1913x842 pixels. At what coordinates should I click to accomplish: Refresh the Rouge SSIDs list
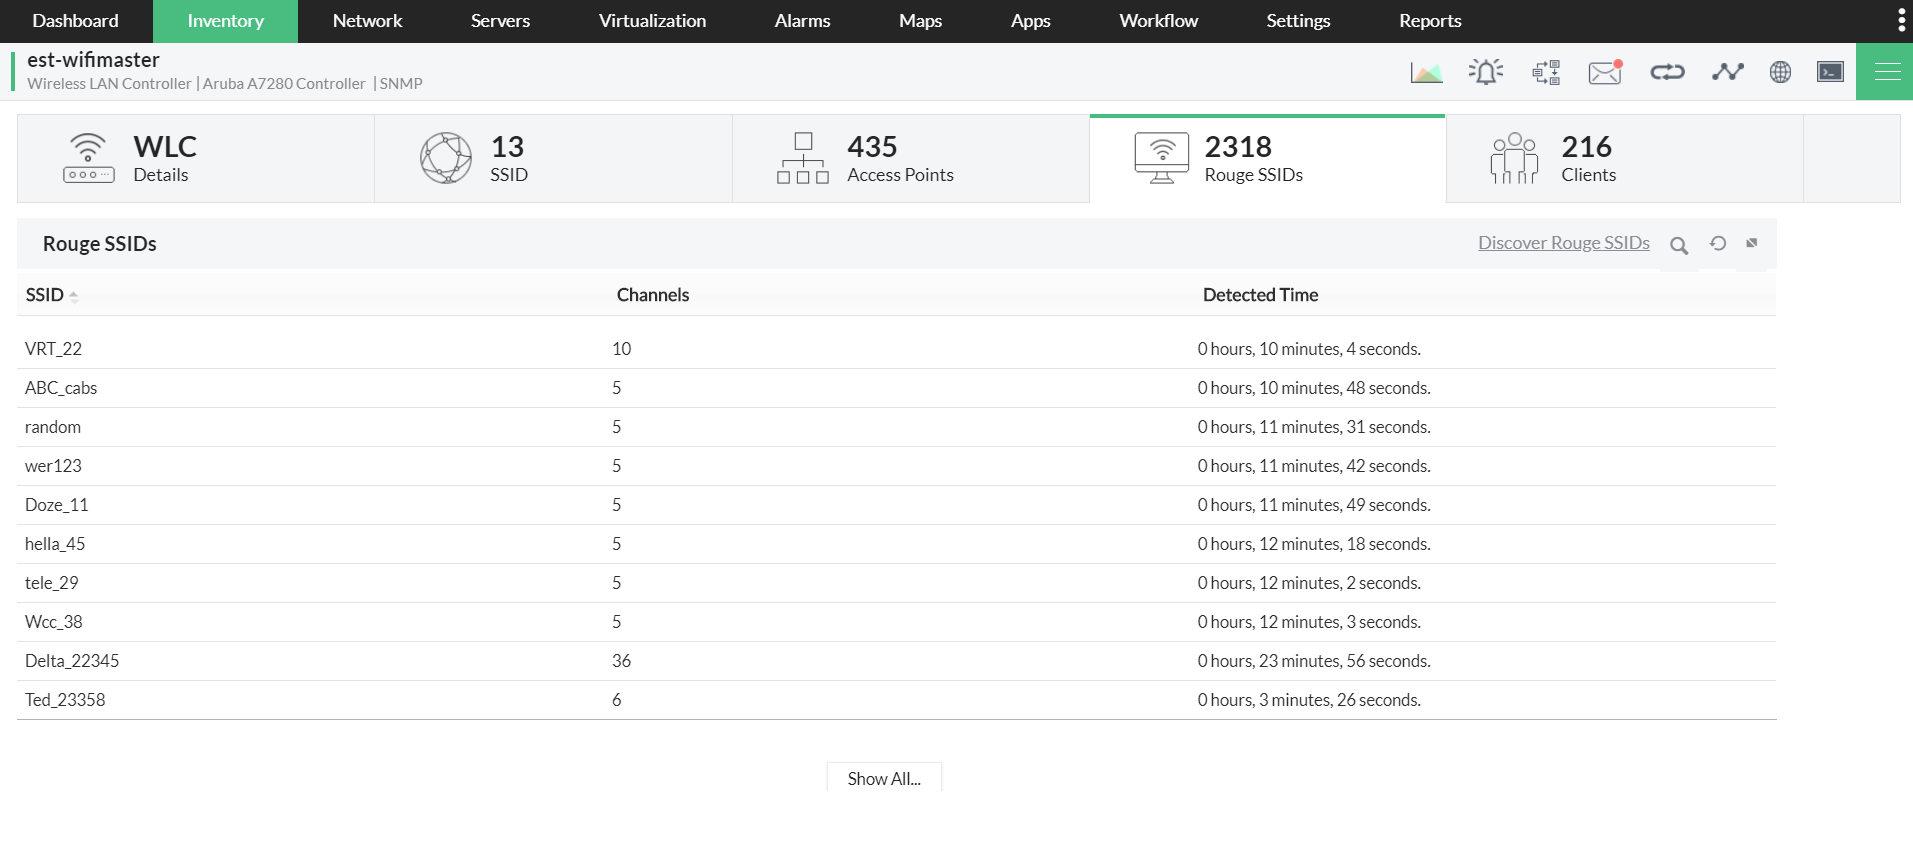(x=1718, y=243)
